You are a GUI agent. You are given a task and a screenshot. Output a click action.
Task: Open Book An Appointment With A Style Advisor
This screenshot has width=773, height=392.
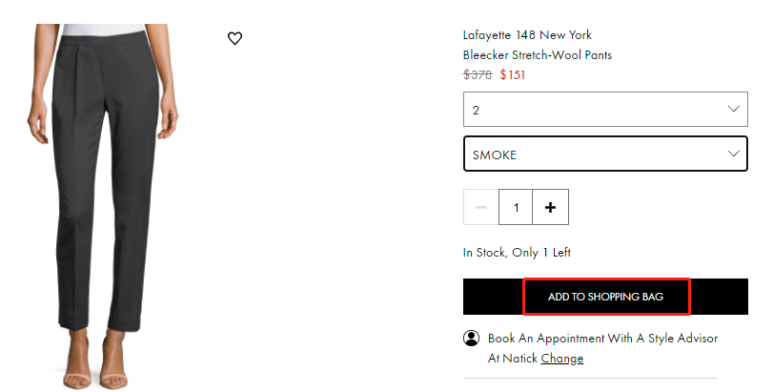602,338
